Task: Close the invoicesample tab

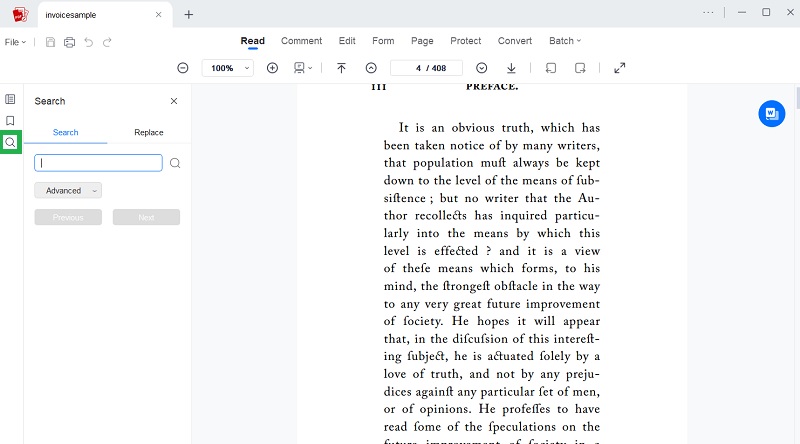Action: pos(159,15)
